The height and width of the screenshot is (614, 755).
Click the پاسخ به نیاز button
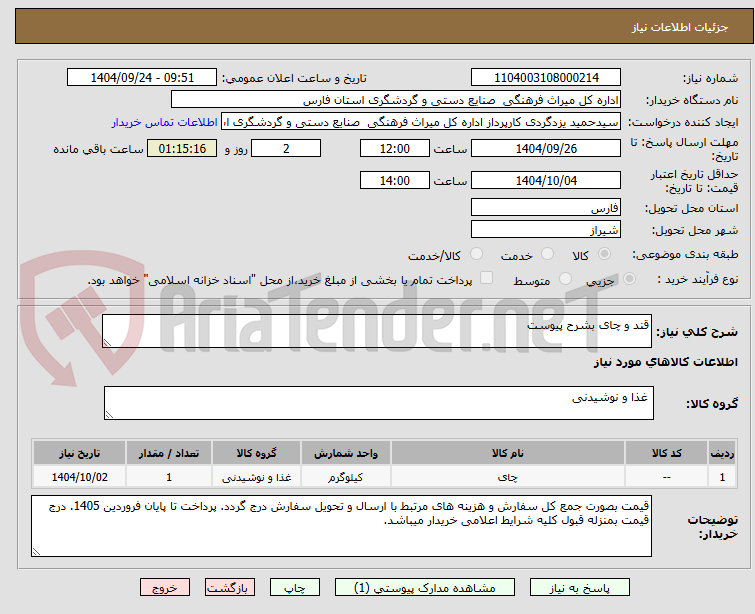pos(580,588)
